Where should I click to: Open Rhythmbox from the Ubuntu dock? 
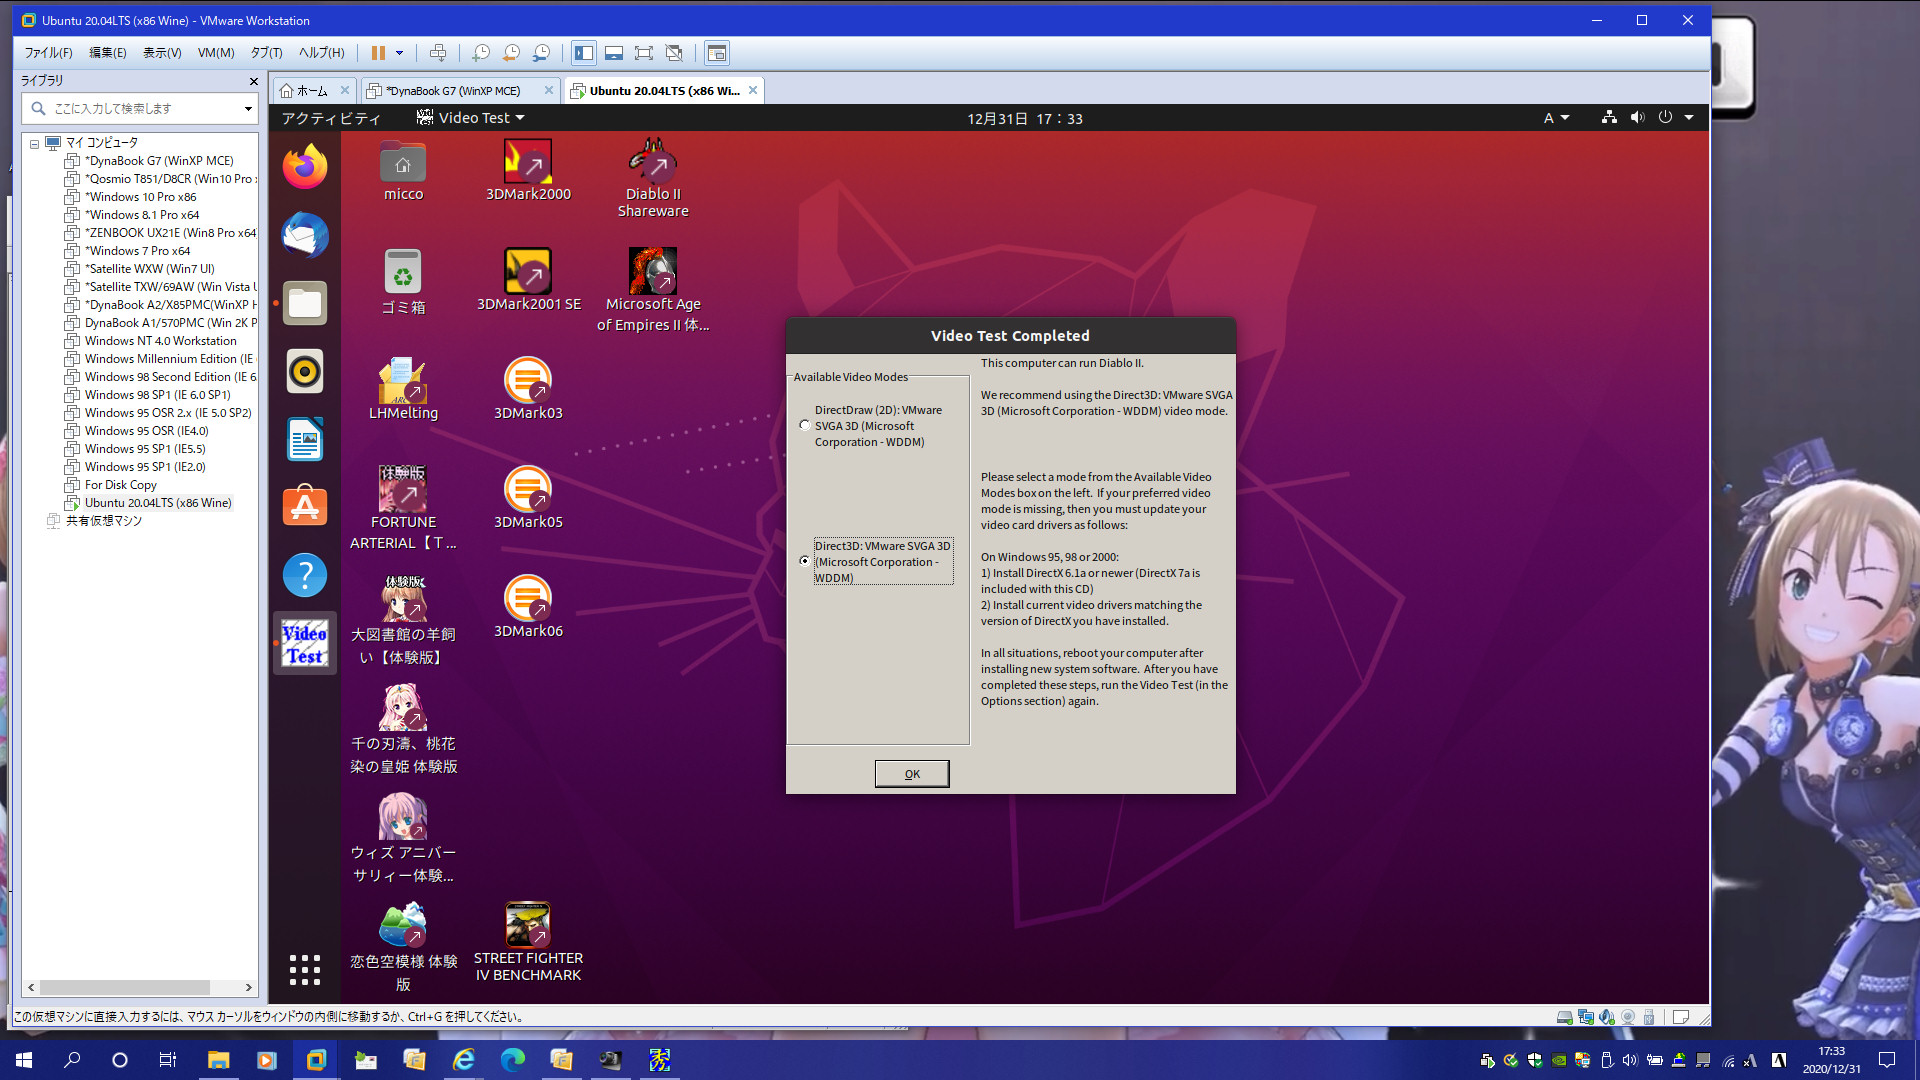305,372
